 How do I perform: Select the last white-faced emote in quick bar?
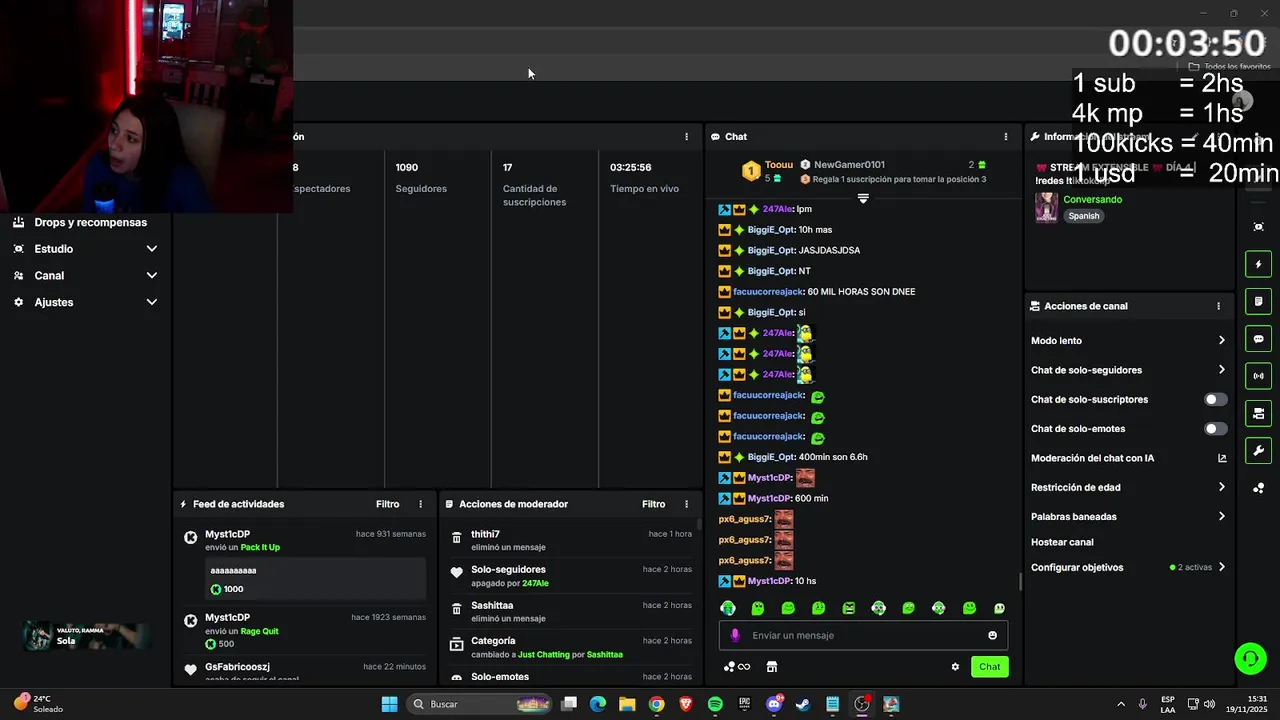[999, 608]
